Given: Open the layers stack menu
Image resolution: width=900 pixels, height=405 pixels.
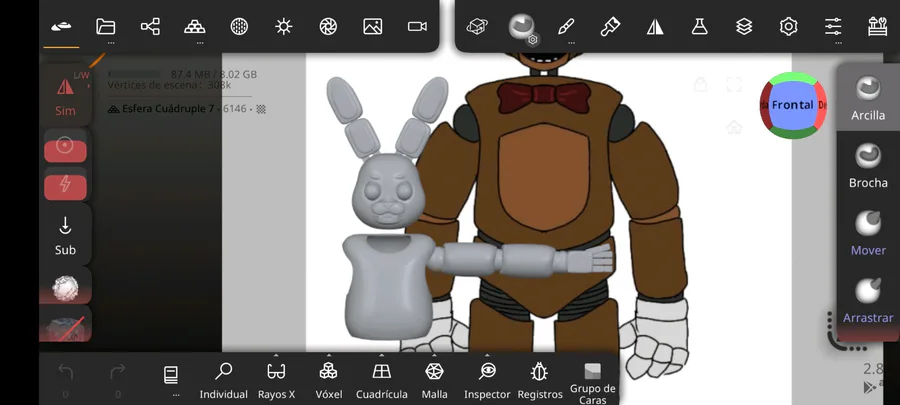Looking at the screenshot, I should click(744, 26).
